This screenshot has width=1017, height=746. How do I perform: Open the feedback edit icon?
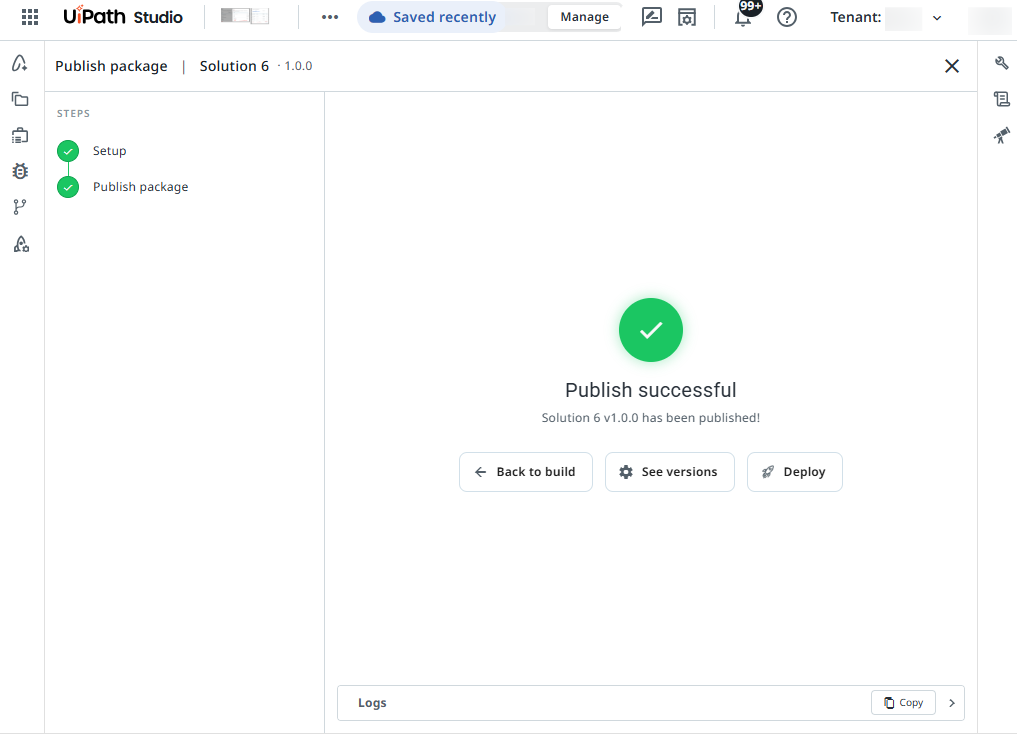651,17
